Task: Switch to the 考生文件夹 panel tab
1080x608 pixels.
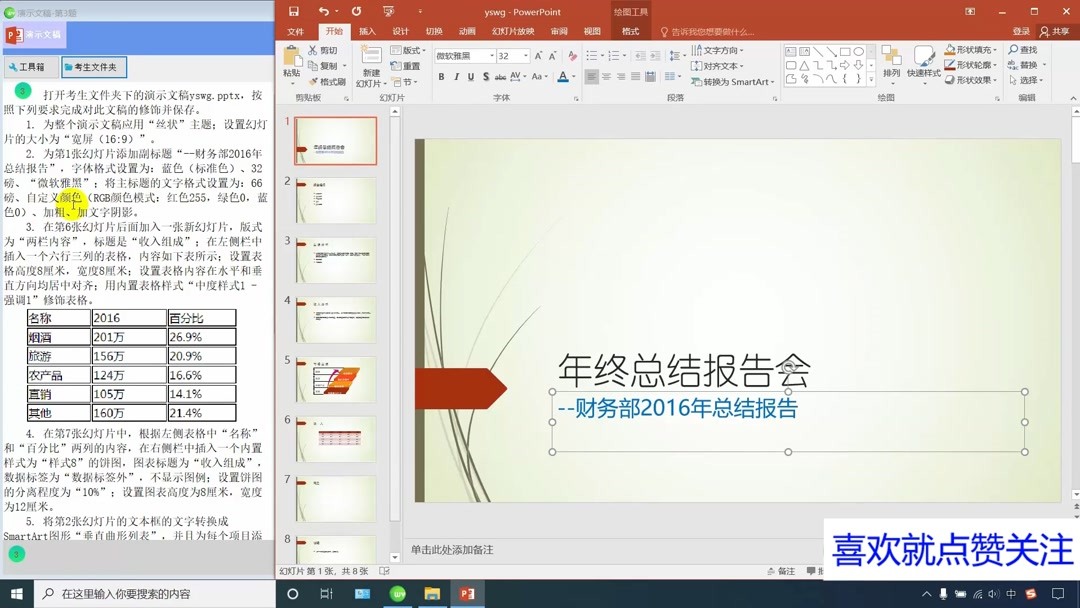Action: coord(93,67)
